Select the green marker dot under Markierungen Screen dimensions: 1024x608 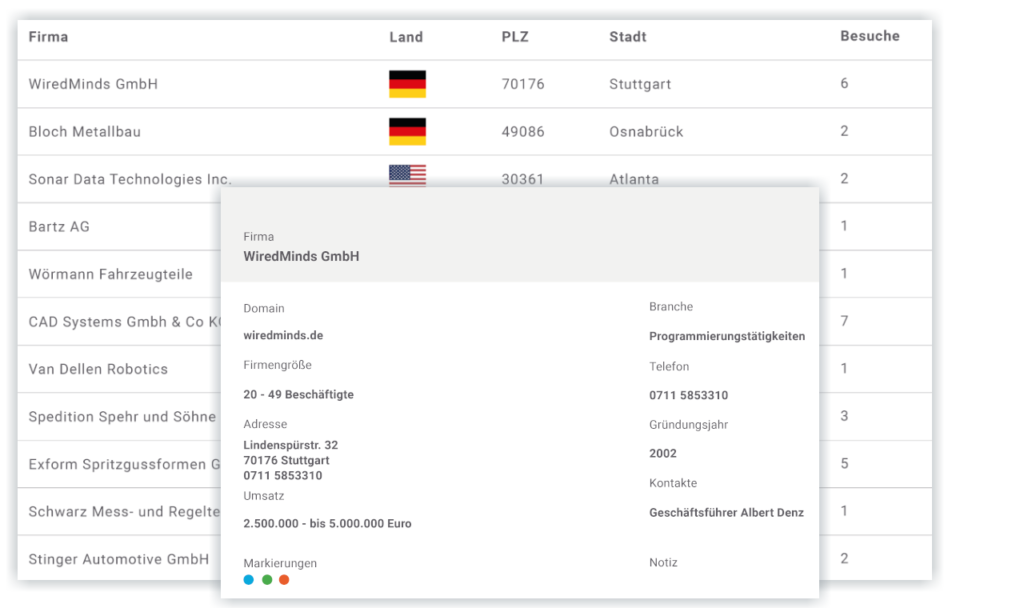coord(267,580)
